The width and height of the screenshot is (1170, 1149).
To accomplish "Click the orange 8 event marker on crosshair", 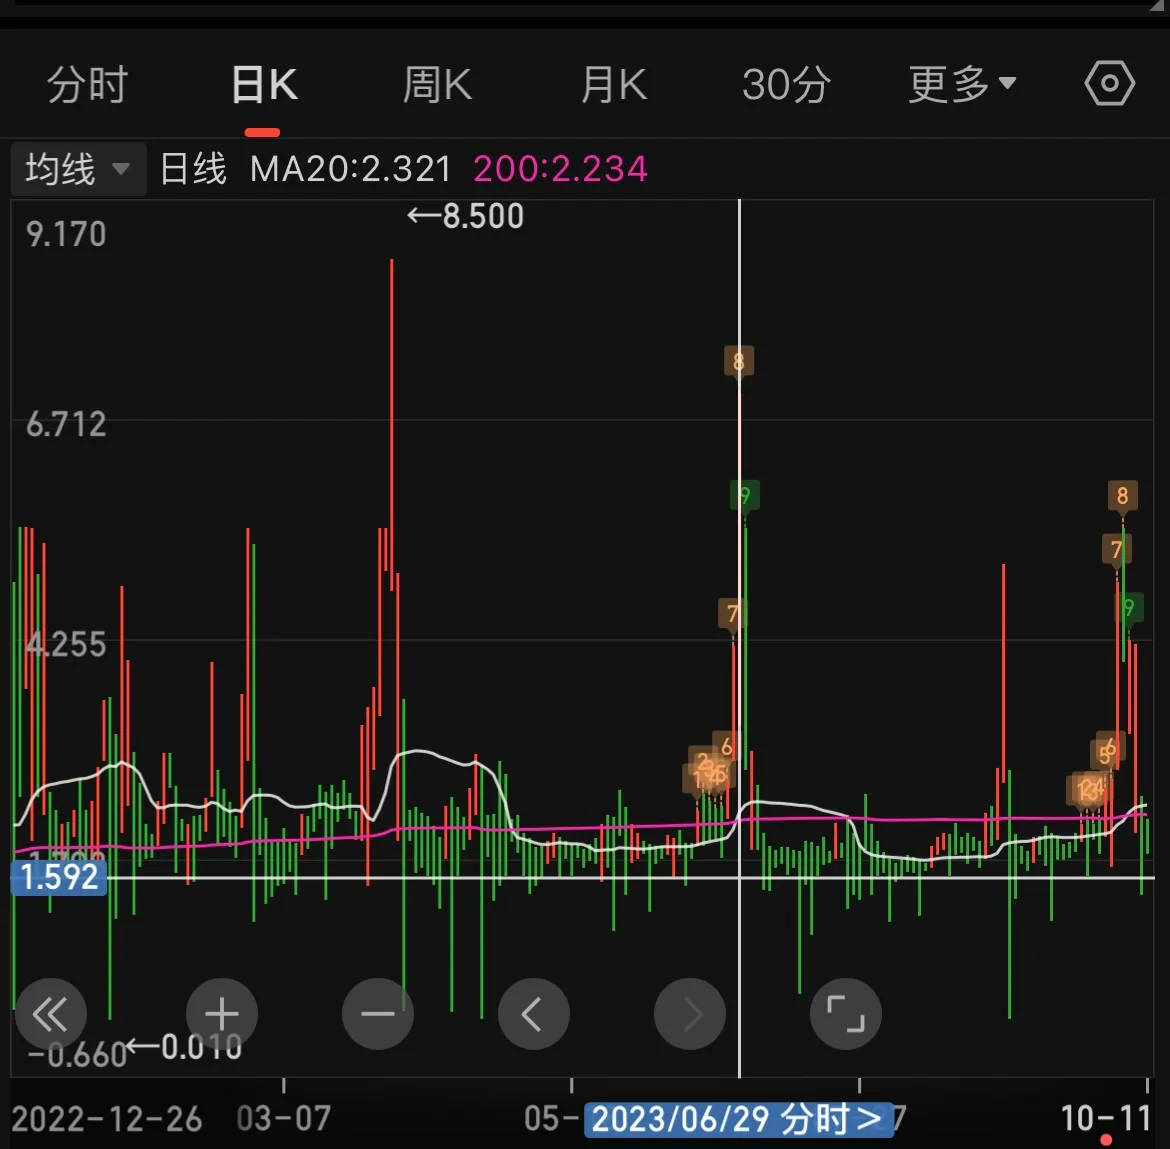I will (739, 361).
